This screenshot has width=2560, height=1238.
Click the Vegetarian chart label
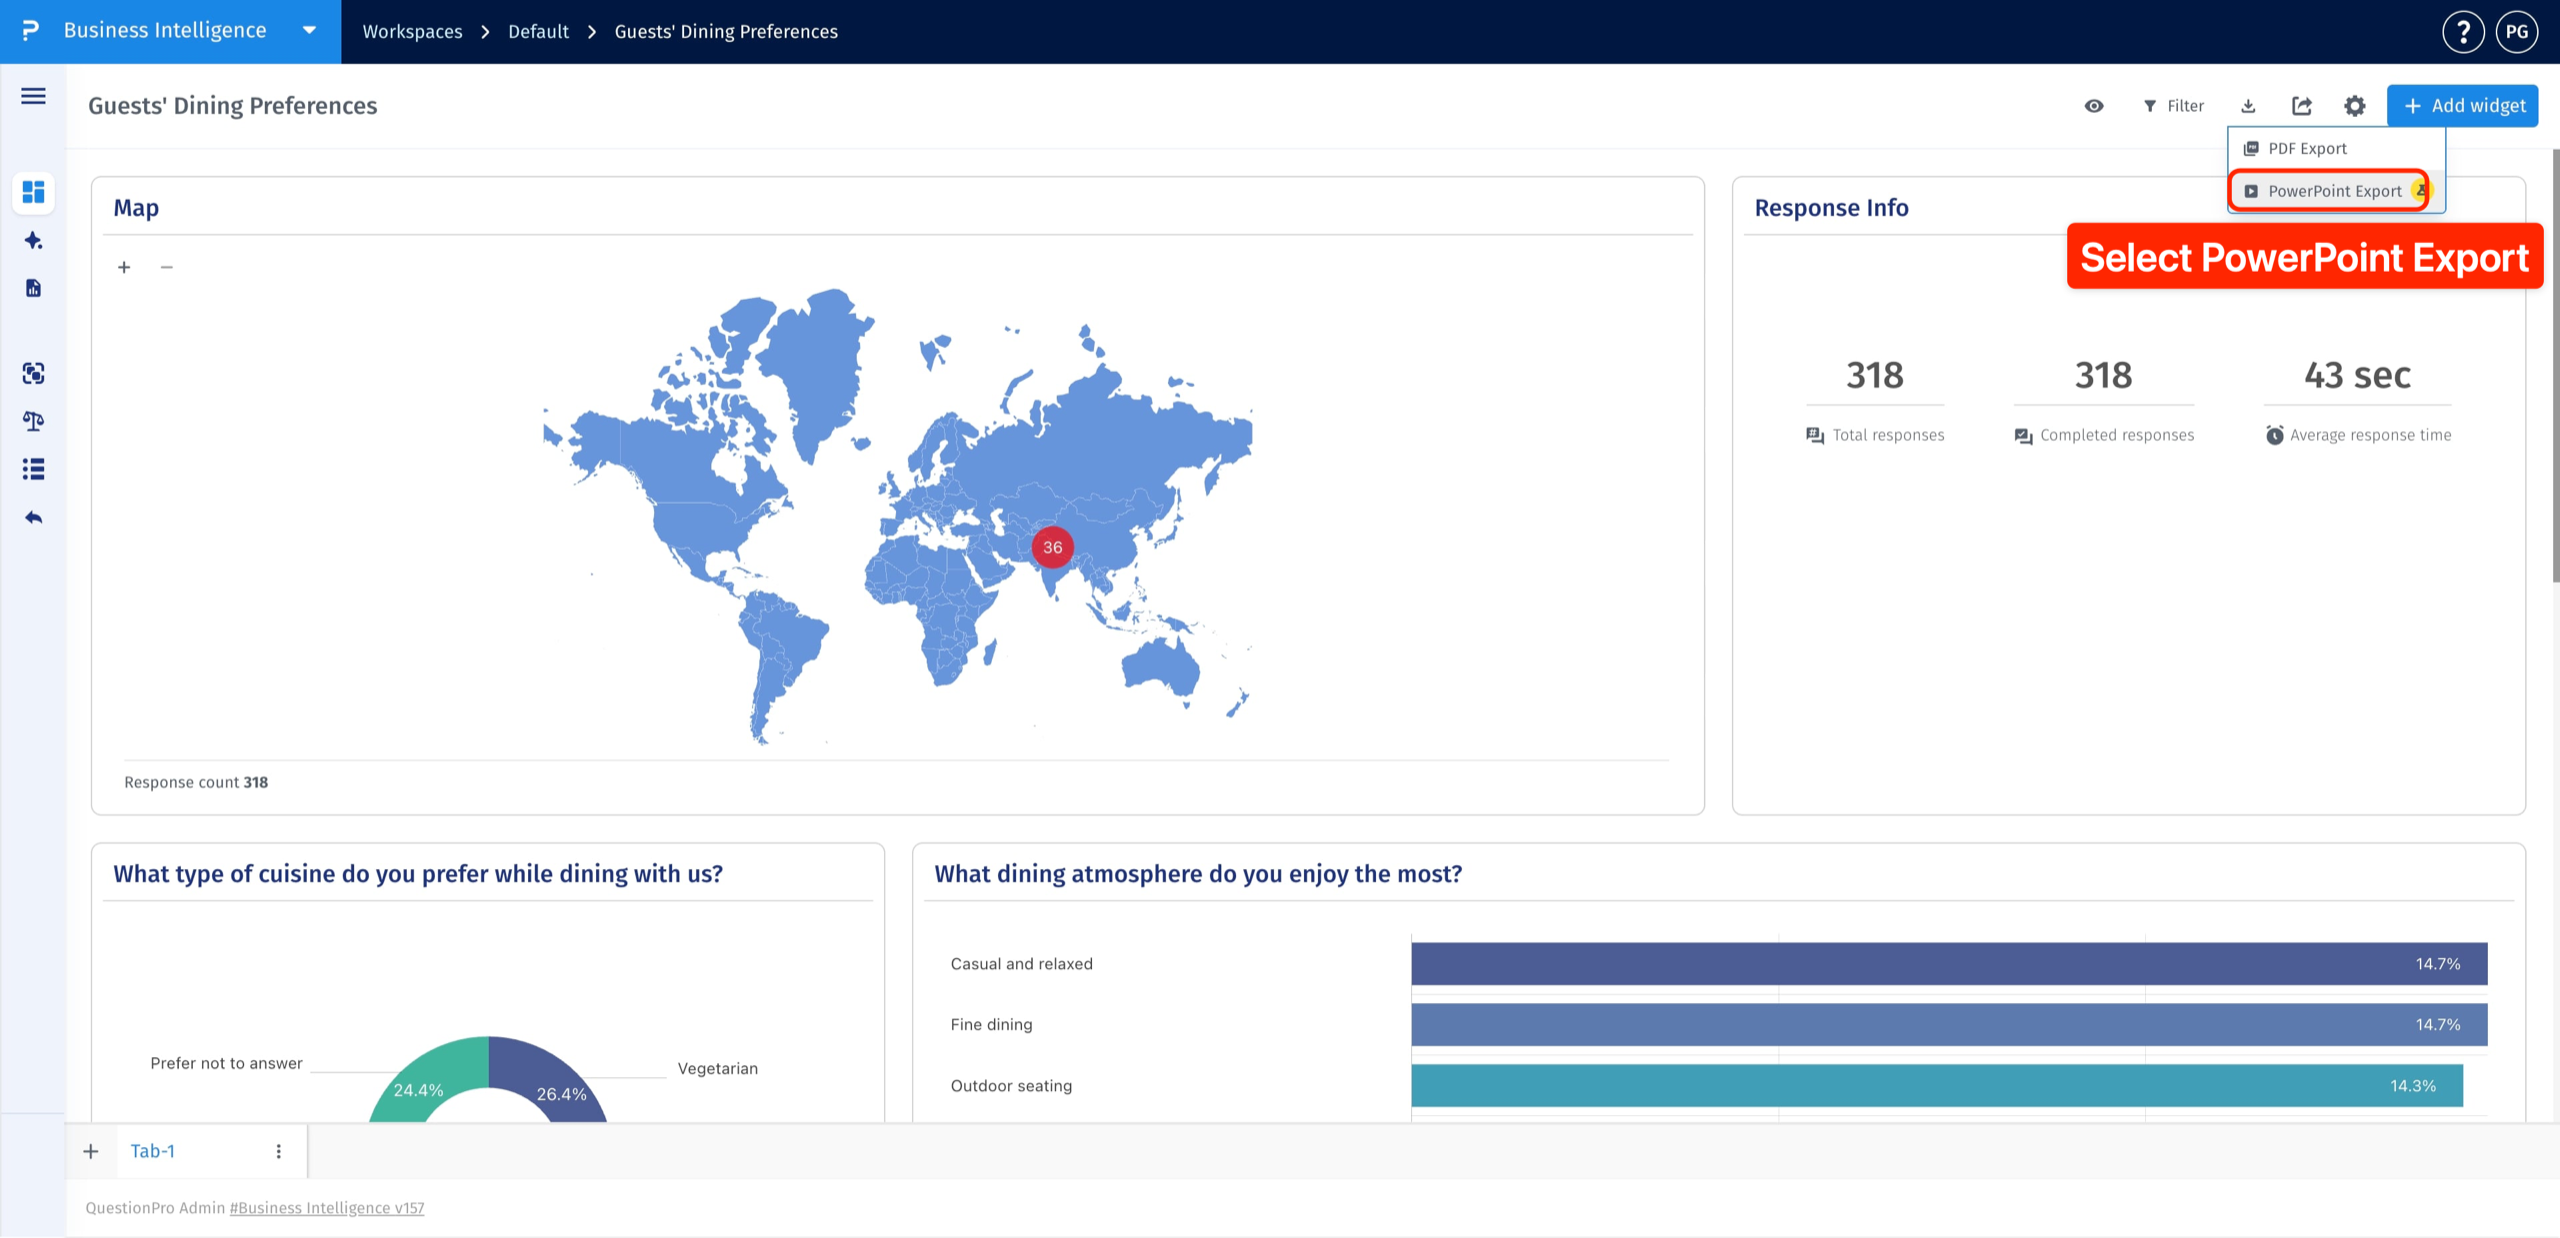pyautogui.click(x=718, y=1068)
